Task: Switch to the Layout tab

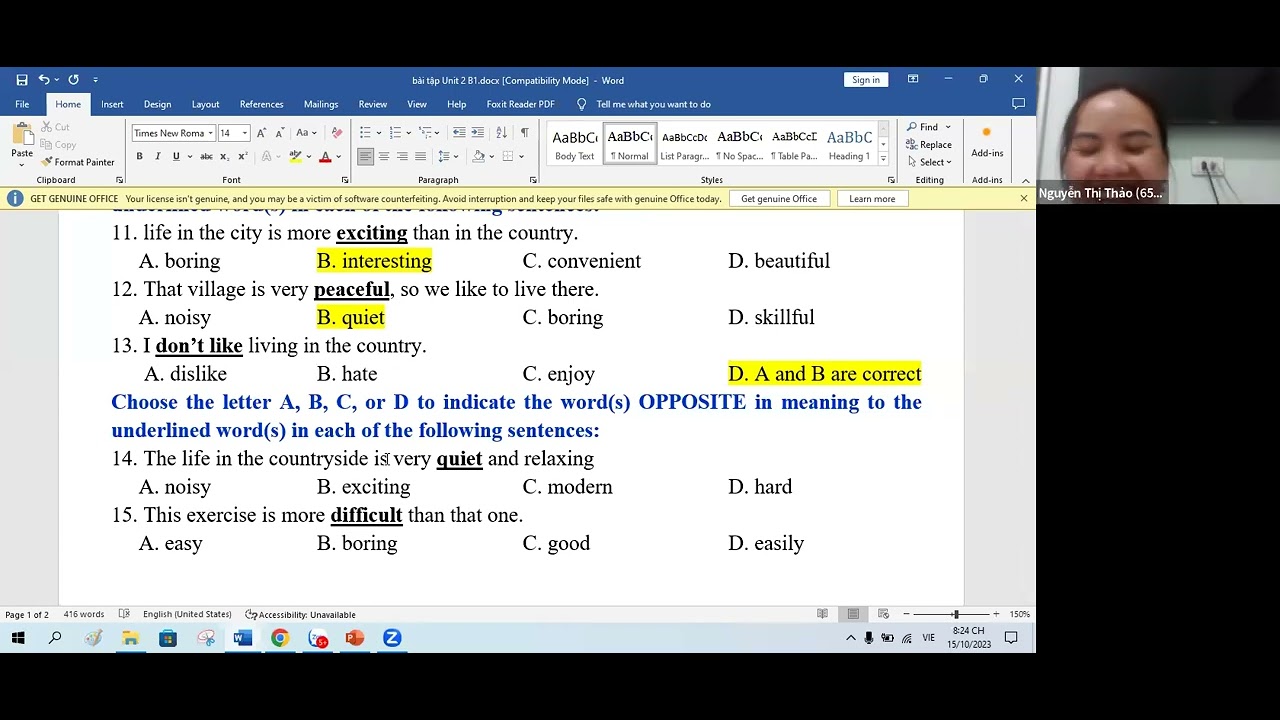Action: coord(205,104)
